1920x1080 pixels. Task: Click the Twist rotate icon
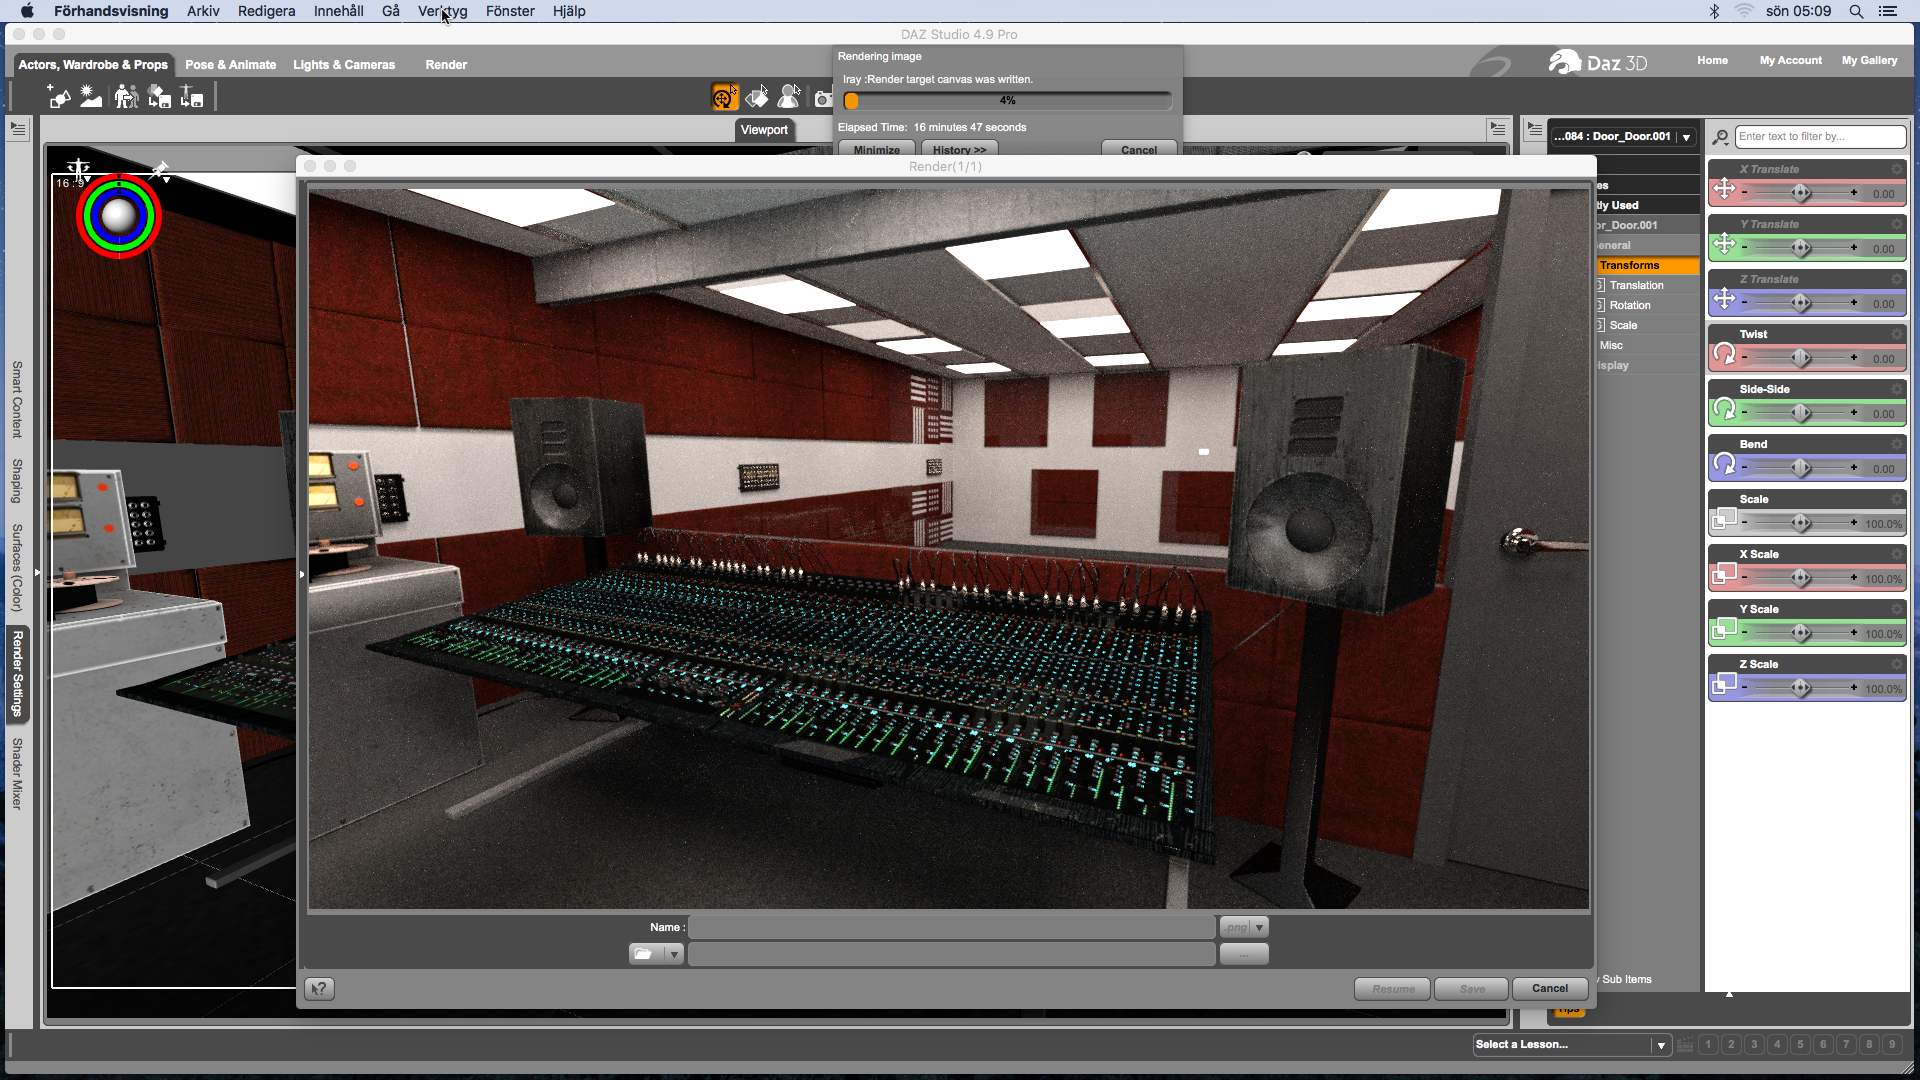point(1724,353)
